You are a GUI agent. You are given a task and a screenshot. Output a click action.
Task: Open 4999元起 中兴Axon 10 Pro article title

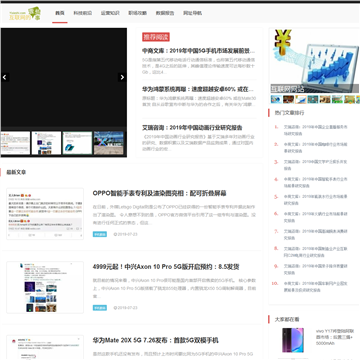166,267
